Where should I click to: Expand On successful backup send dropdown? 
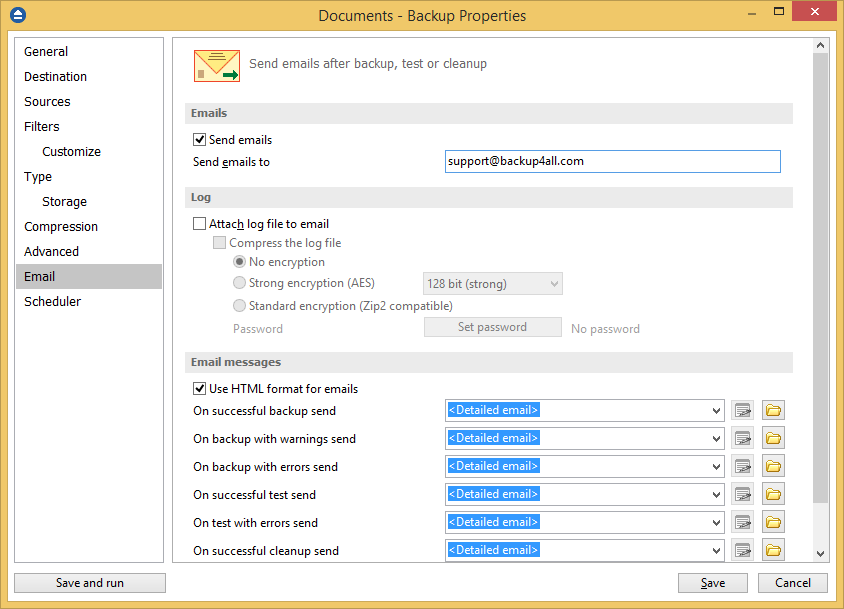pos(715,410)
